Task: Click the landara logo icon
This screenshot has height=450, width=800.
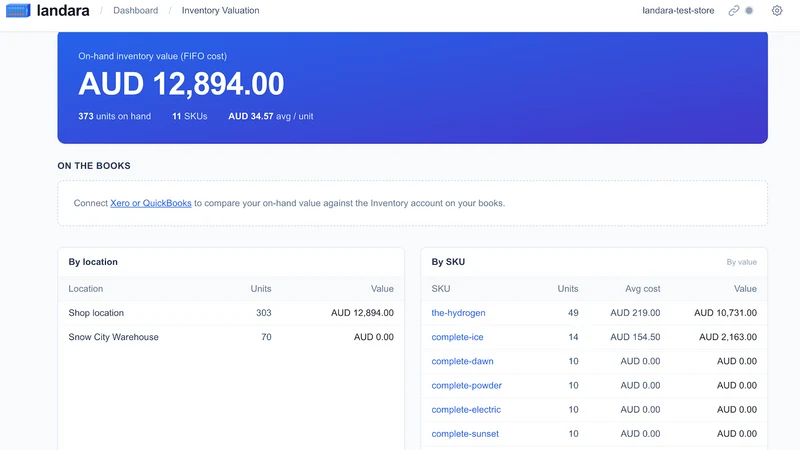Action: tap(18, 10)
